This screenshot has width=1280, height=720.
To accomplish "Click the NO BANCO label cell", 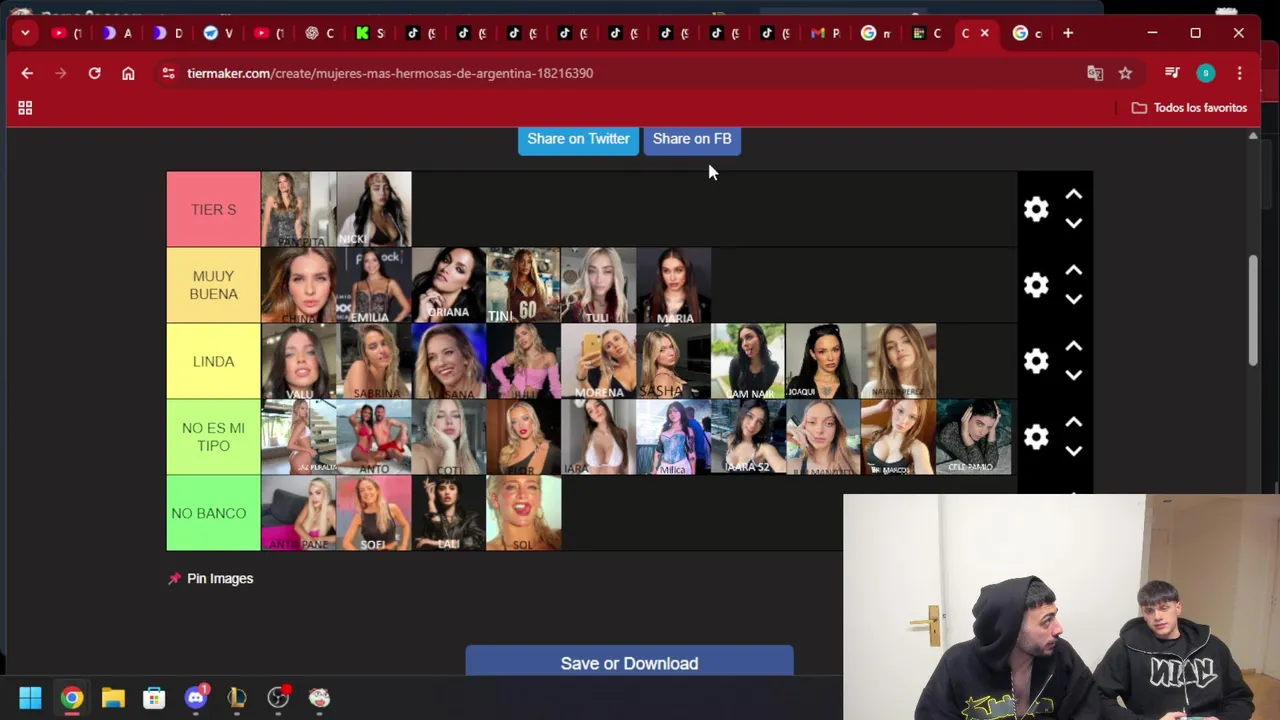I will click(x=213, y=513).
